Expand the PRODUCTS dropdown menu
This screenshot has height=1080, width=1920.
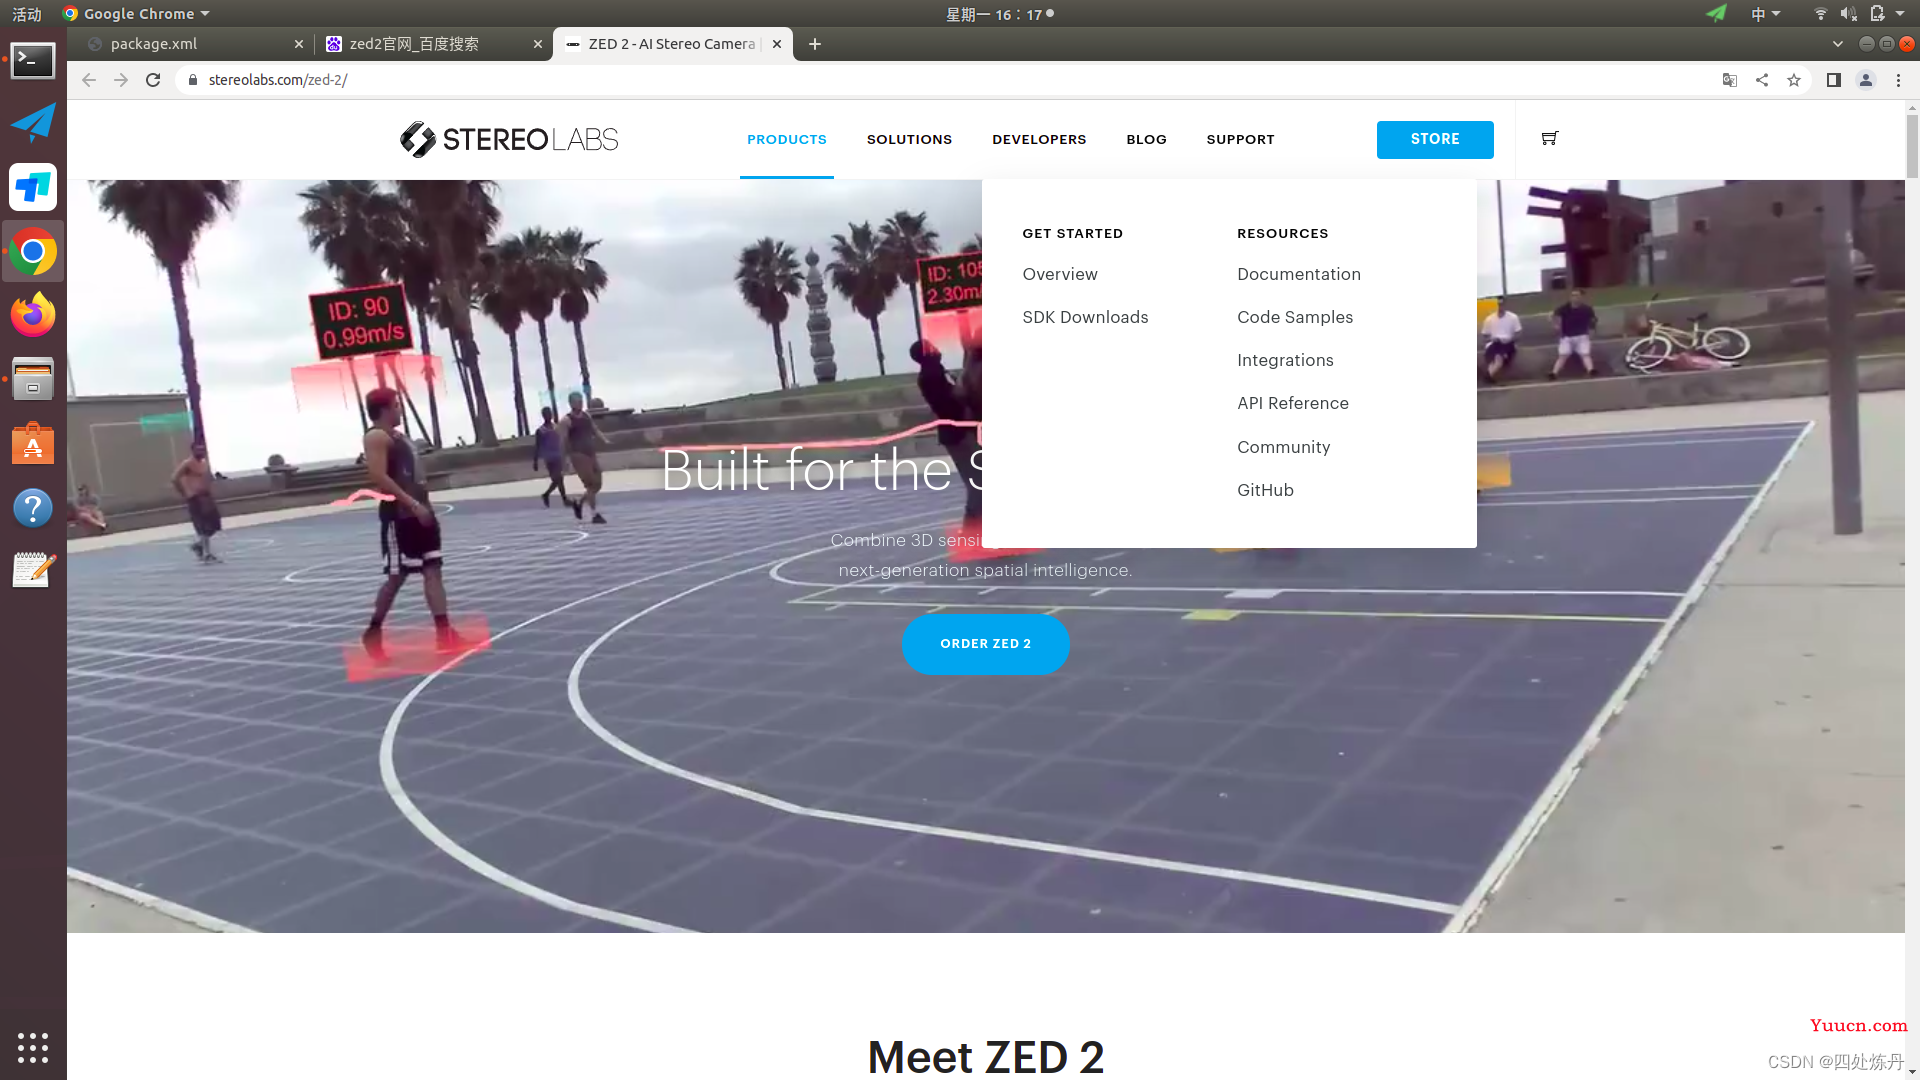[786, 138]
